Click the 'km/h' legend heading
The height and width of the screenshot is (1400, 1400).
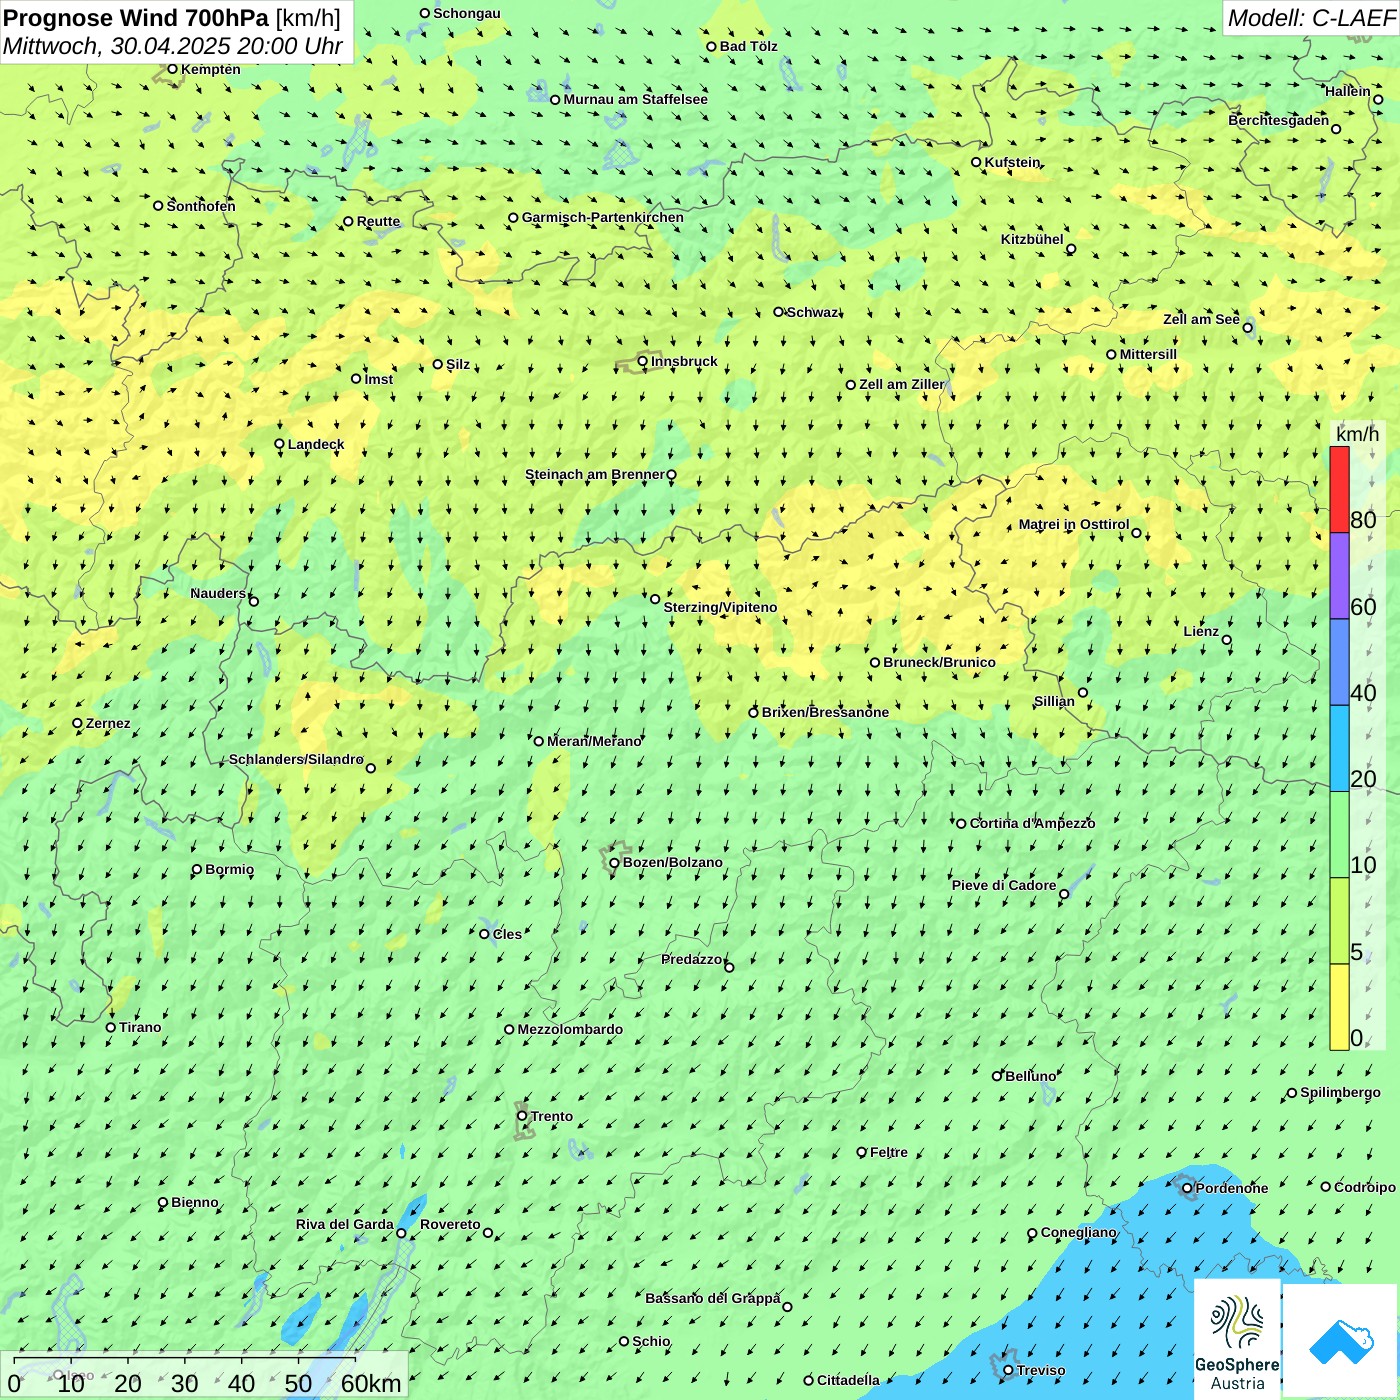[x=1357, y=433]
